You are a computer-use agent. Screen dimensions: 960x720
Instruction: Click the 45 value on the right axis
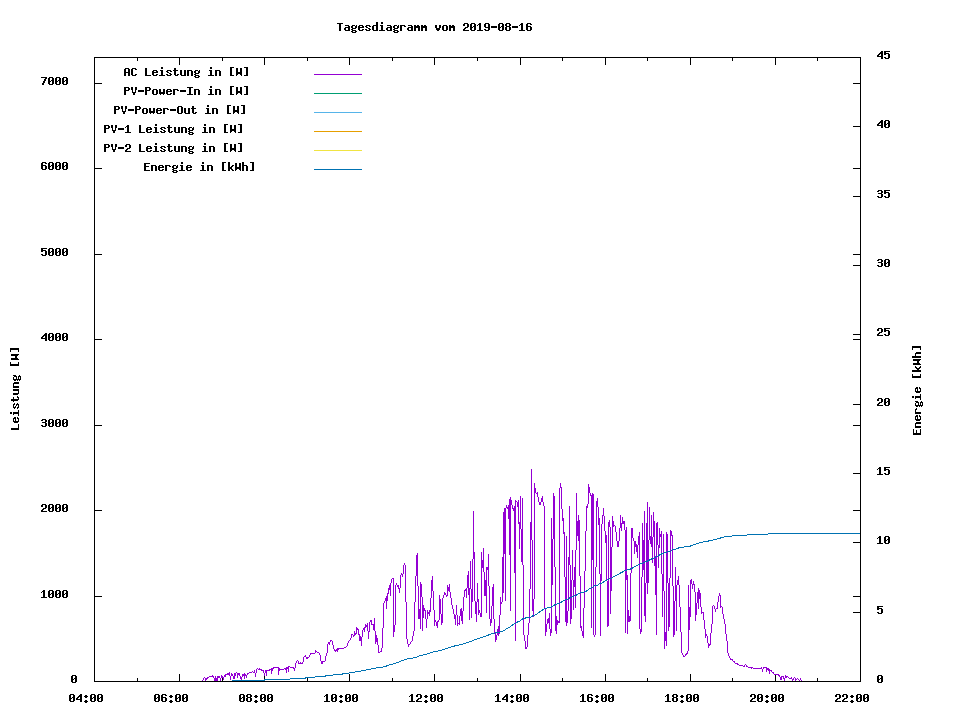[883, 55]
